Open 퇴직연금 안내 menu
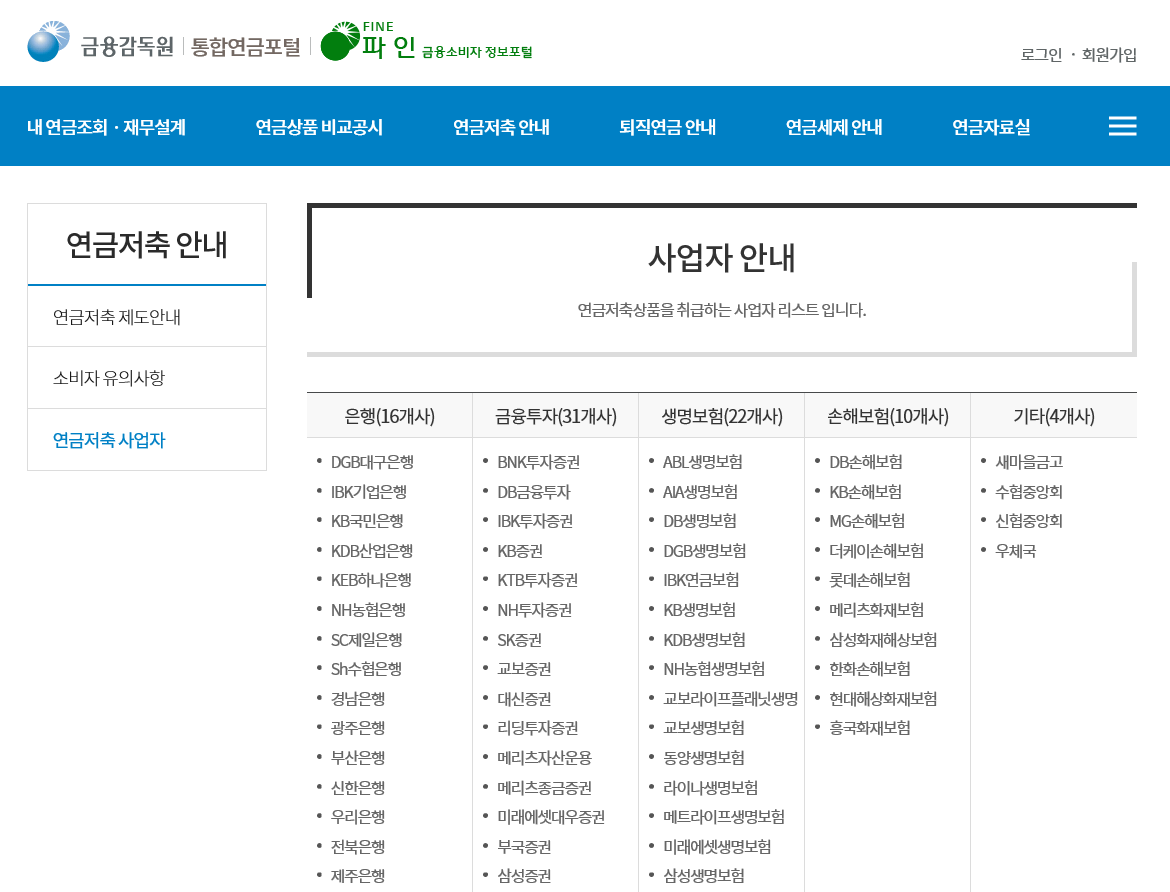The height and width of the screenshot is (892, 1170). [668, 127]
